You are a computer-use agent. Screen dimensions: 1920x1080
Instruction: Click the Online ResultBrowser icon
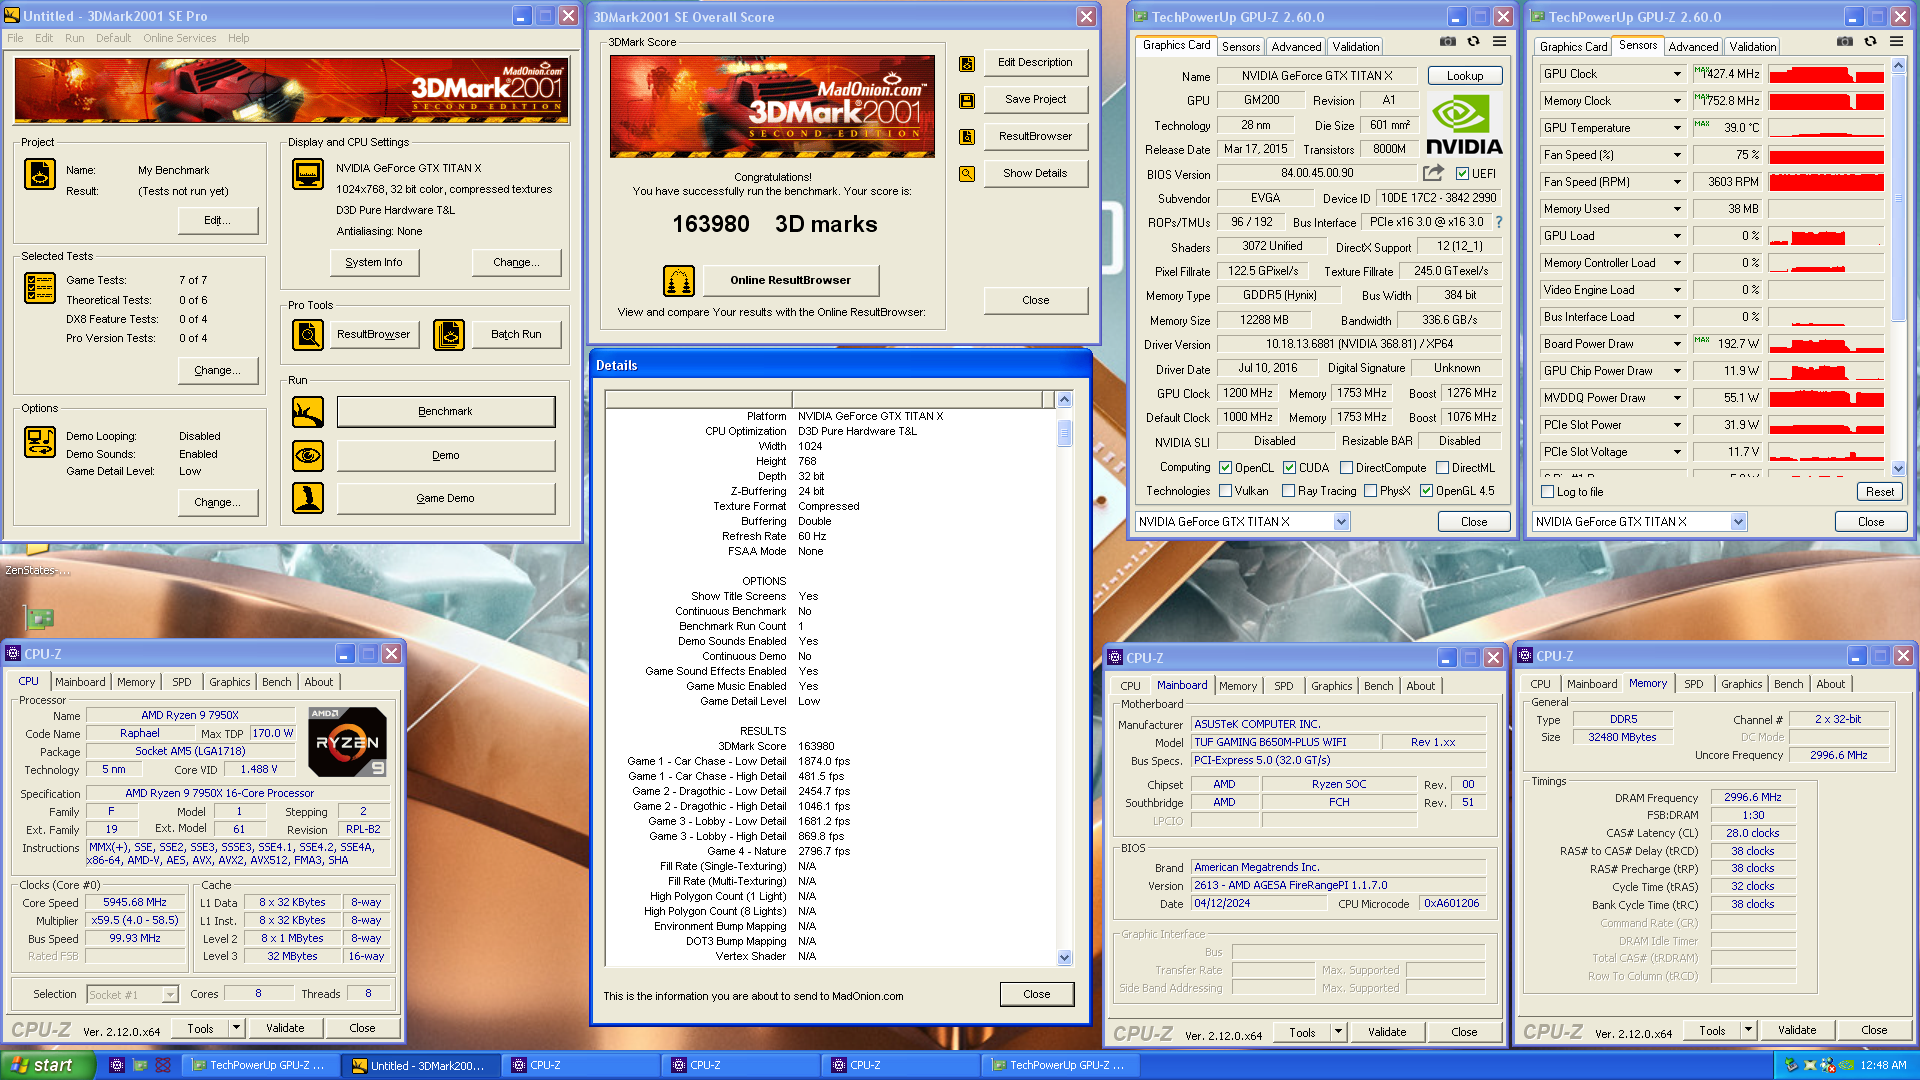[679, 281]
